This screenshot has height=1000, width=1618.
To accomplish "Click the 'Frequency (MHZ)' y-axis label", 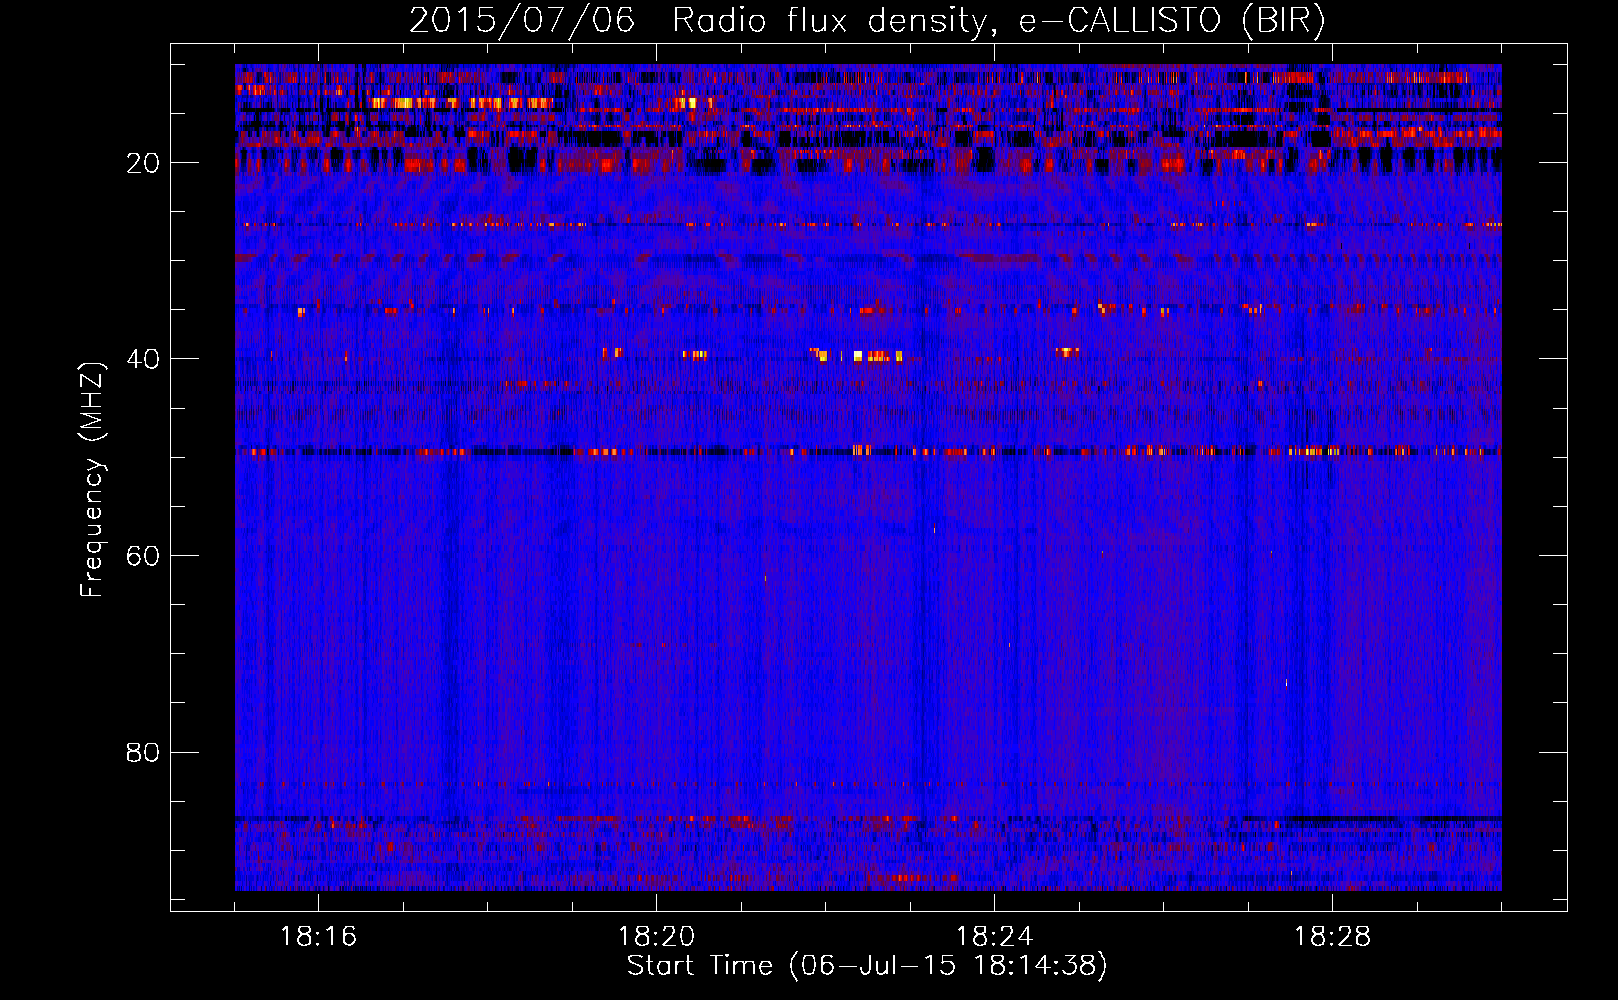I will 92,480.
